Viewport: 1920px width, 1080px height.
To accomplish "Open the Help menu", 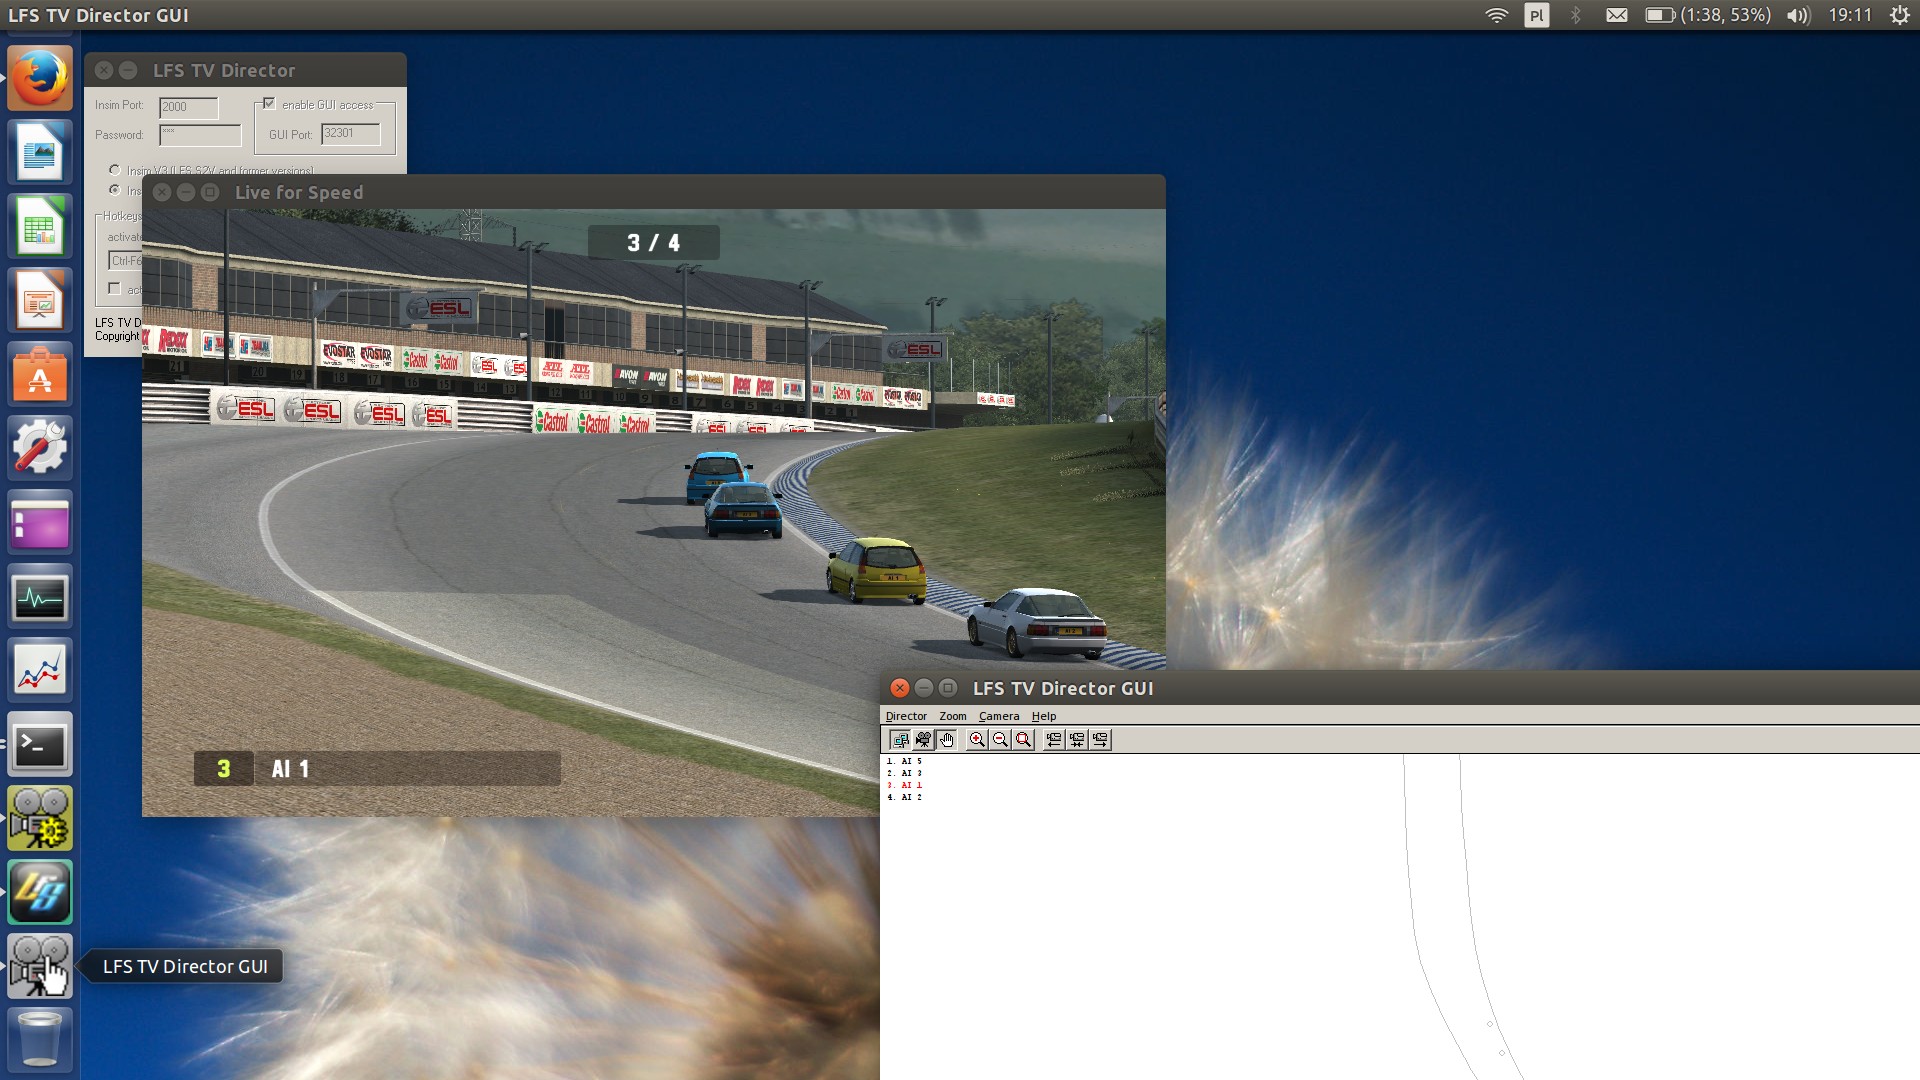I will 1043,716.
